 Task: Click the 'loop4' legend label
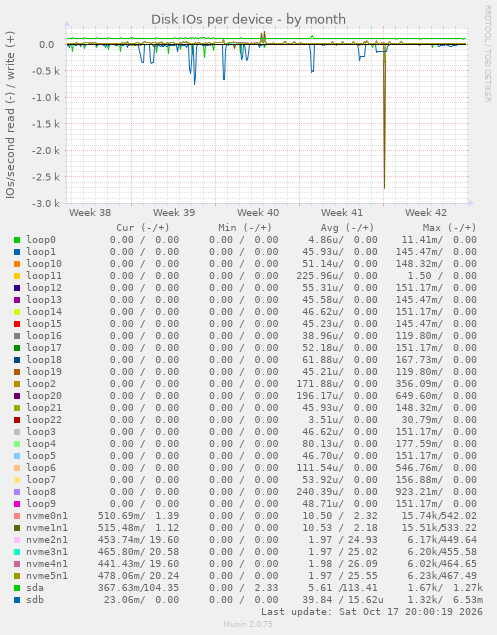point(41,444)
